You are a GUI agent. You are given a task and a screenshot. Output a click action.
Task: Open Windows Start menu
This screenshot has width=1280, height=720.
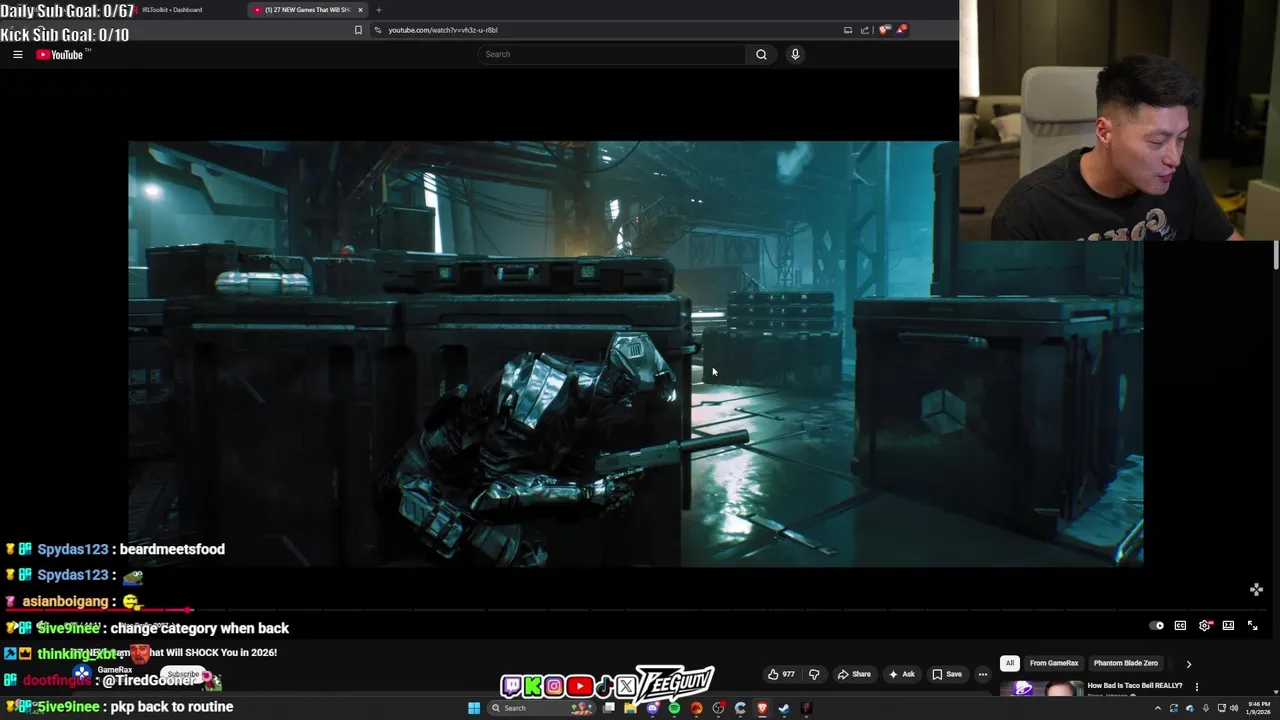pos(474,708)
